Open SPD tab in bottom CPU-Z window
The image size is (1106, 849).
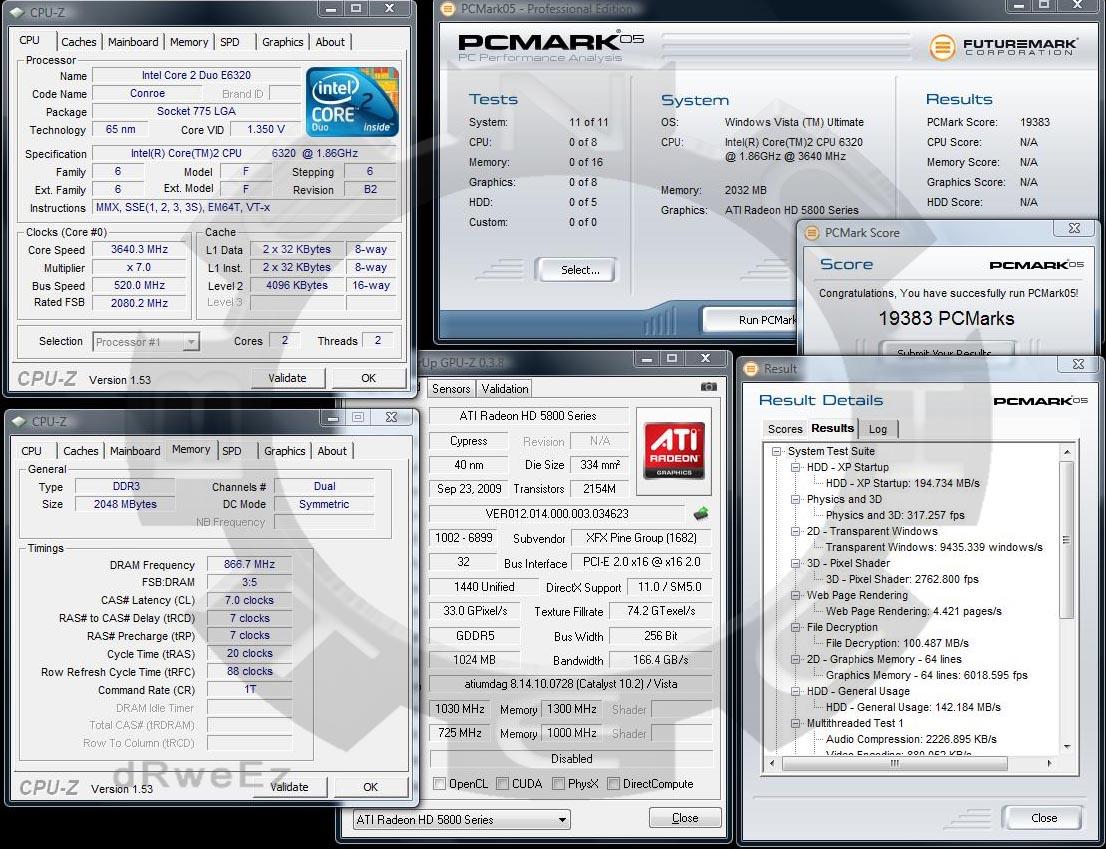point(231,451)
